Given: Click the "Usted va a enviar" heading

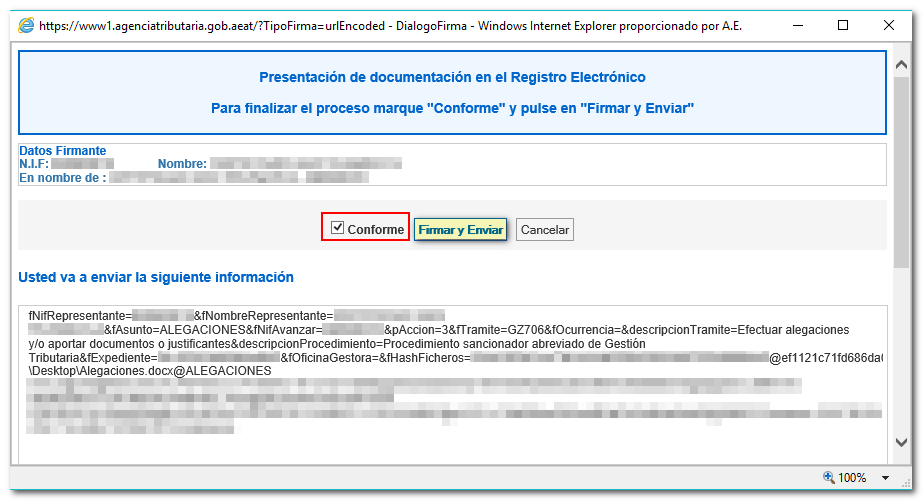Looking at the screenshot, I should click(x=156, y=277).
